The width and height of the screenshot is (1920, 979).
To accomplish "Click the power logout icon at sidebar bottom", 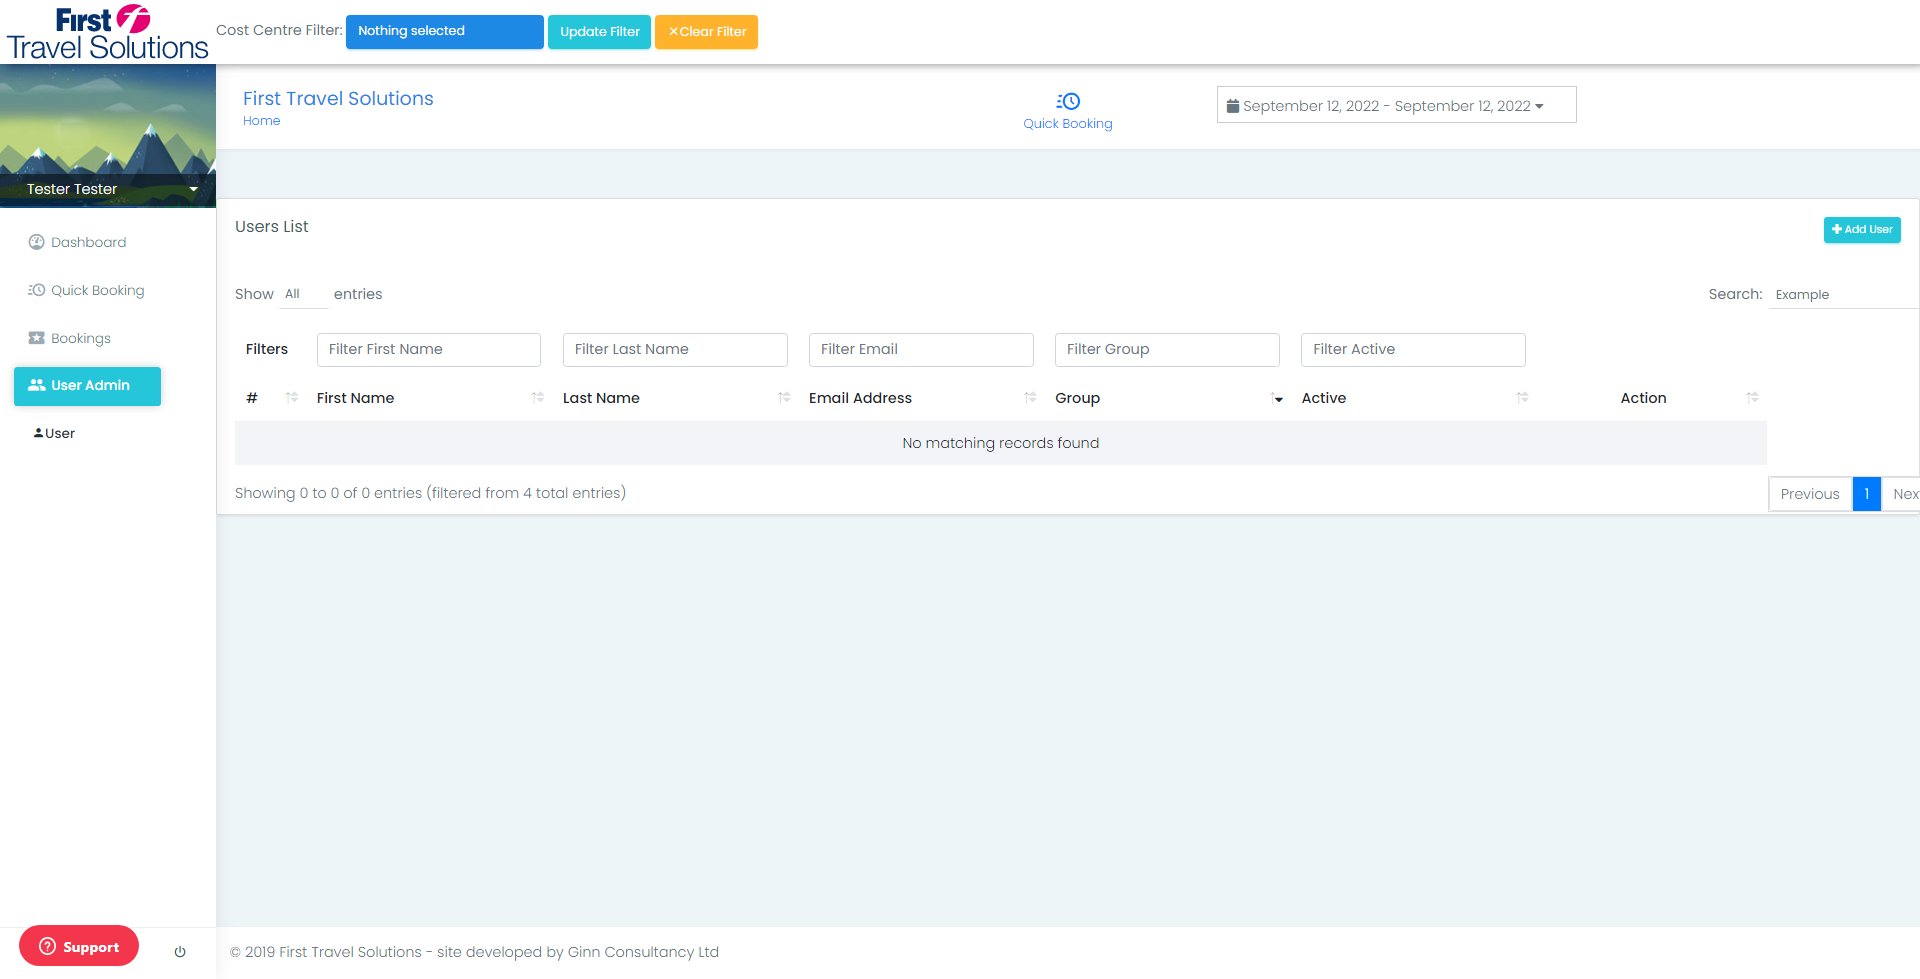I will pyautogui.click(x=180, y=952).
